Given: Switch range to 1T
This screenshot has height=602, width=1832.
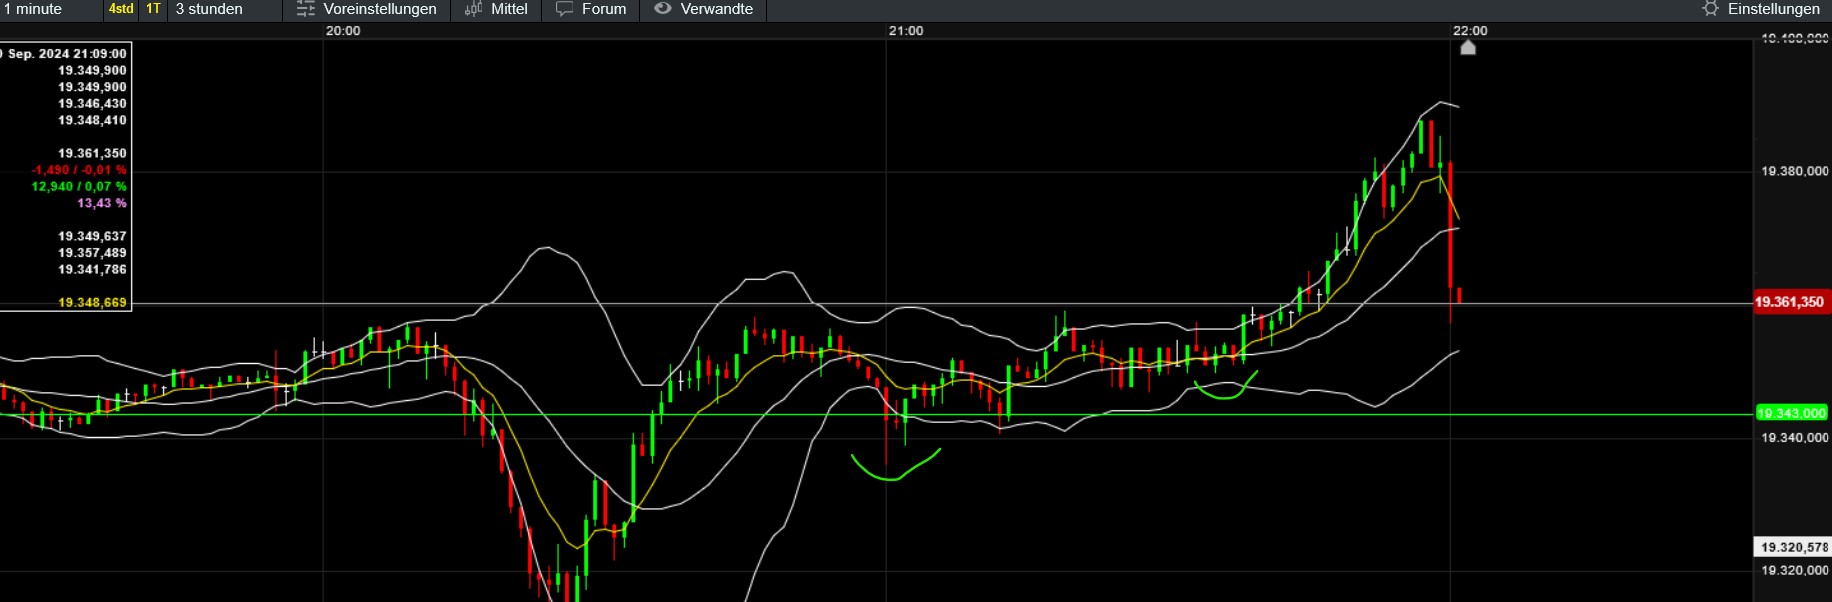Looking at the screenshot, I should point(153,9).
